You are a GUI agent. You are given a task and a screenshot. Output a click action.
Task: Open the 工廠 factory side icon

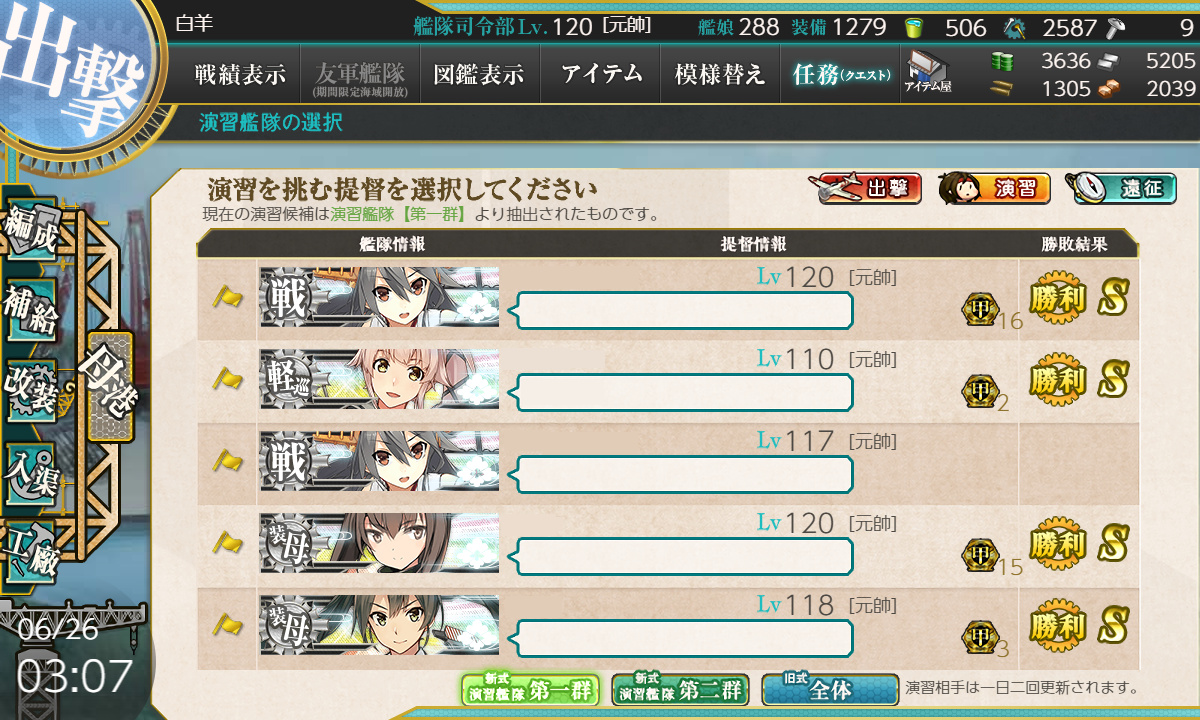point(31,550)
